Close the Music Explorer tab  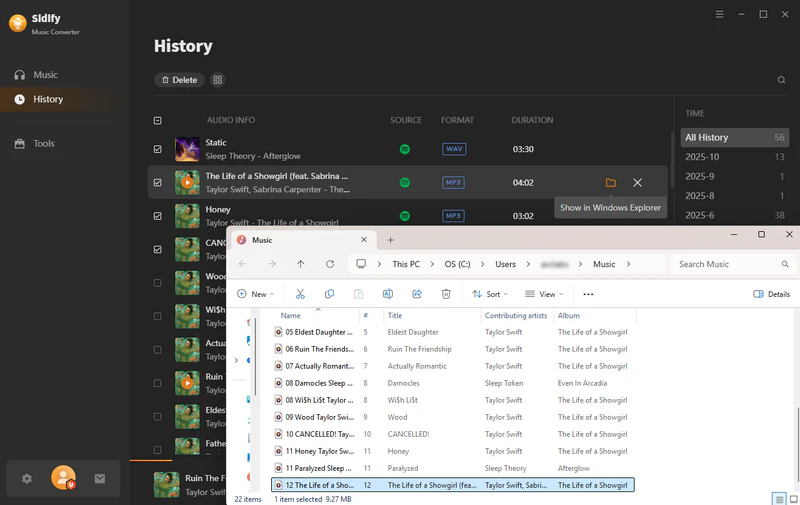point(364,240)
